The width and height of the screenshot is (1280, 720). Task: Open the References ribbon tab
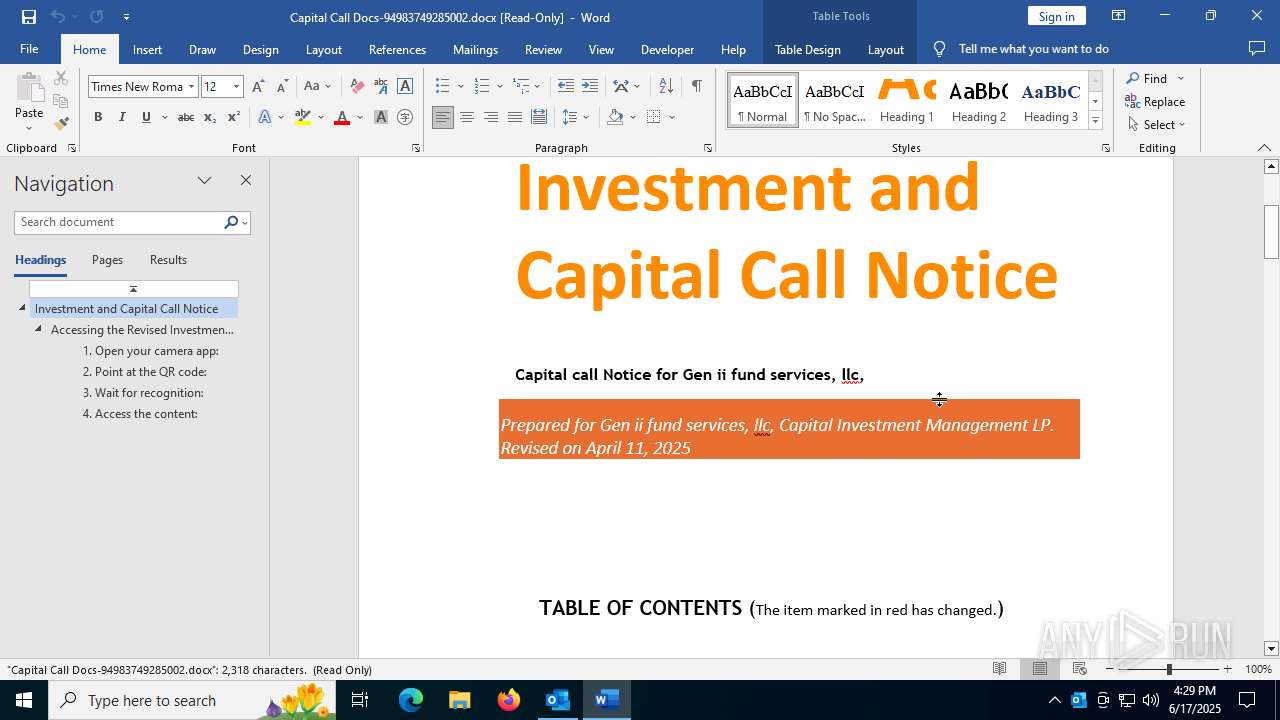397,49
